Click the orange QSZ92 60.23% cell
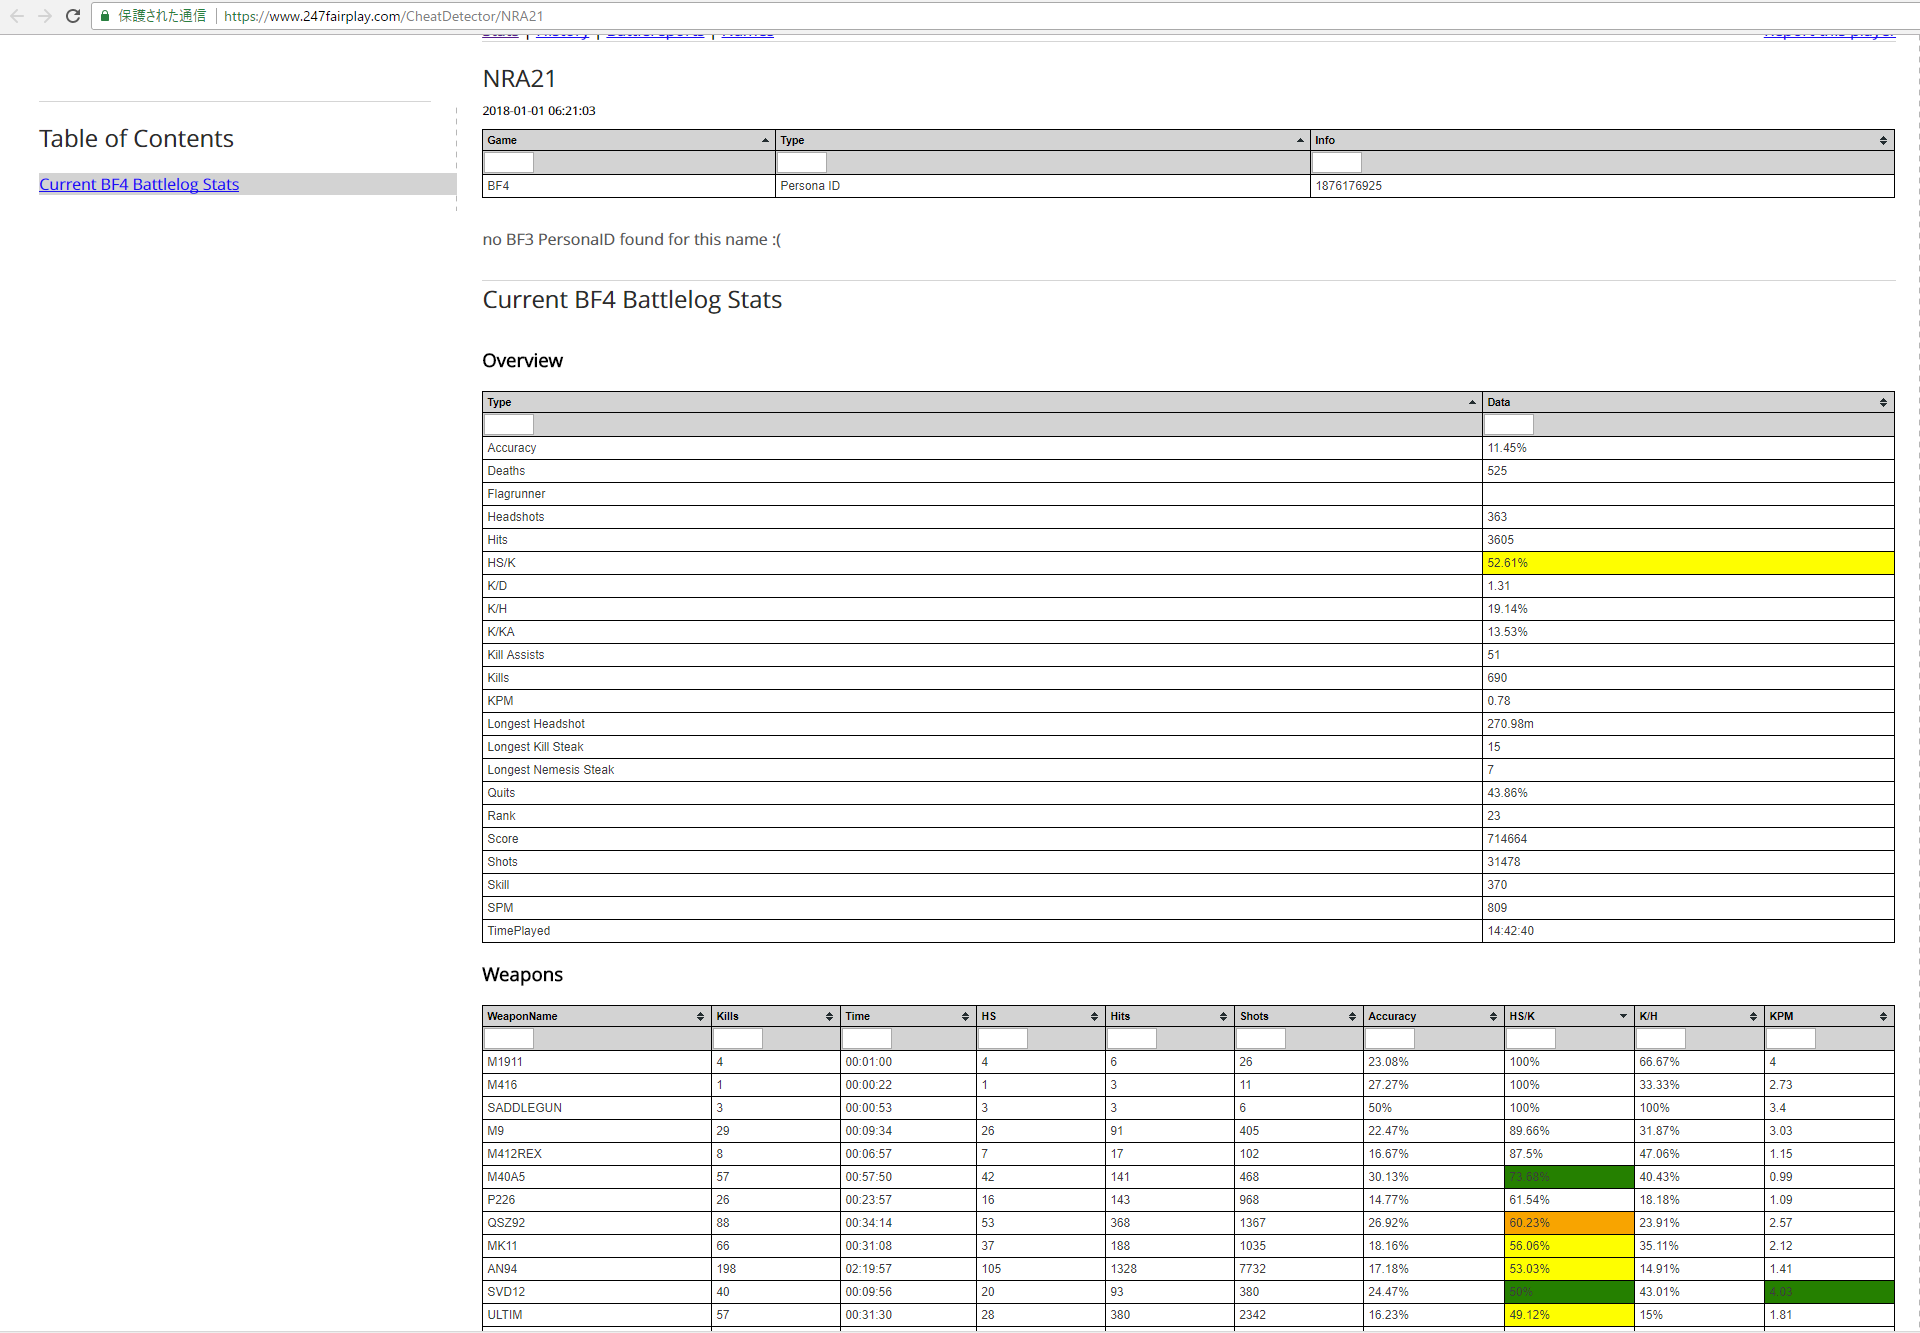Image resolution: width=1920 pixels, height=1333 pixels. [1568, 1223]
